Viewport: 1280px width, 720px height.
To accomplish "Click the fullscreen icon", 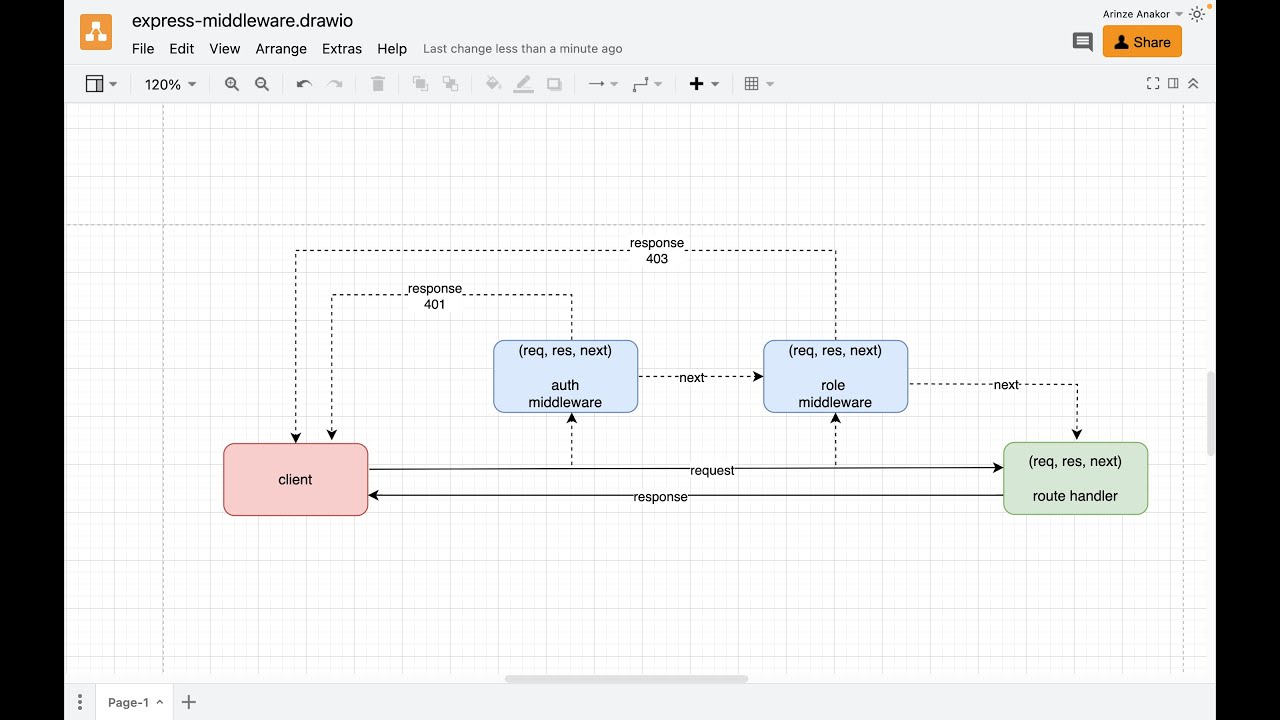I will (x=1153, y=84).
